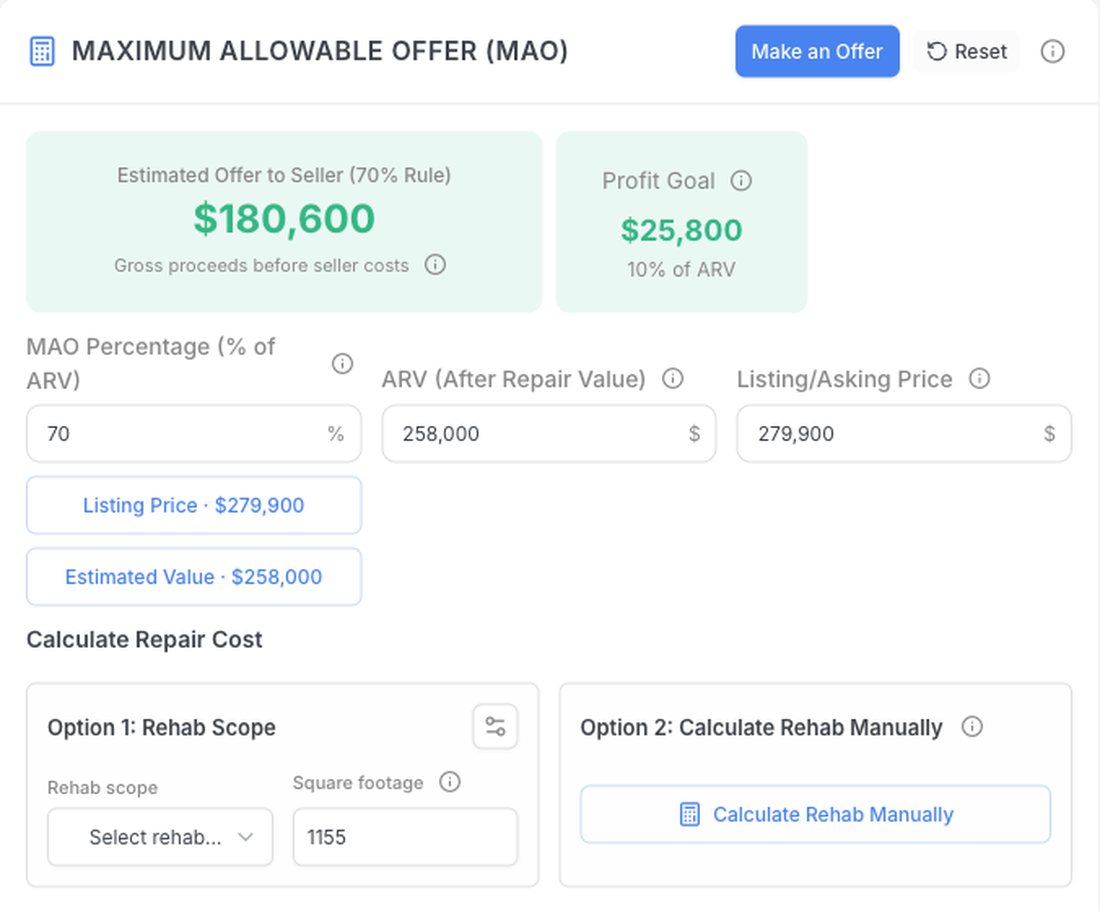Click the Square footage info icon

click(450, 781)
